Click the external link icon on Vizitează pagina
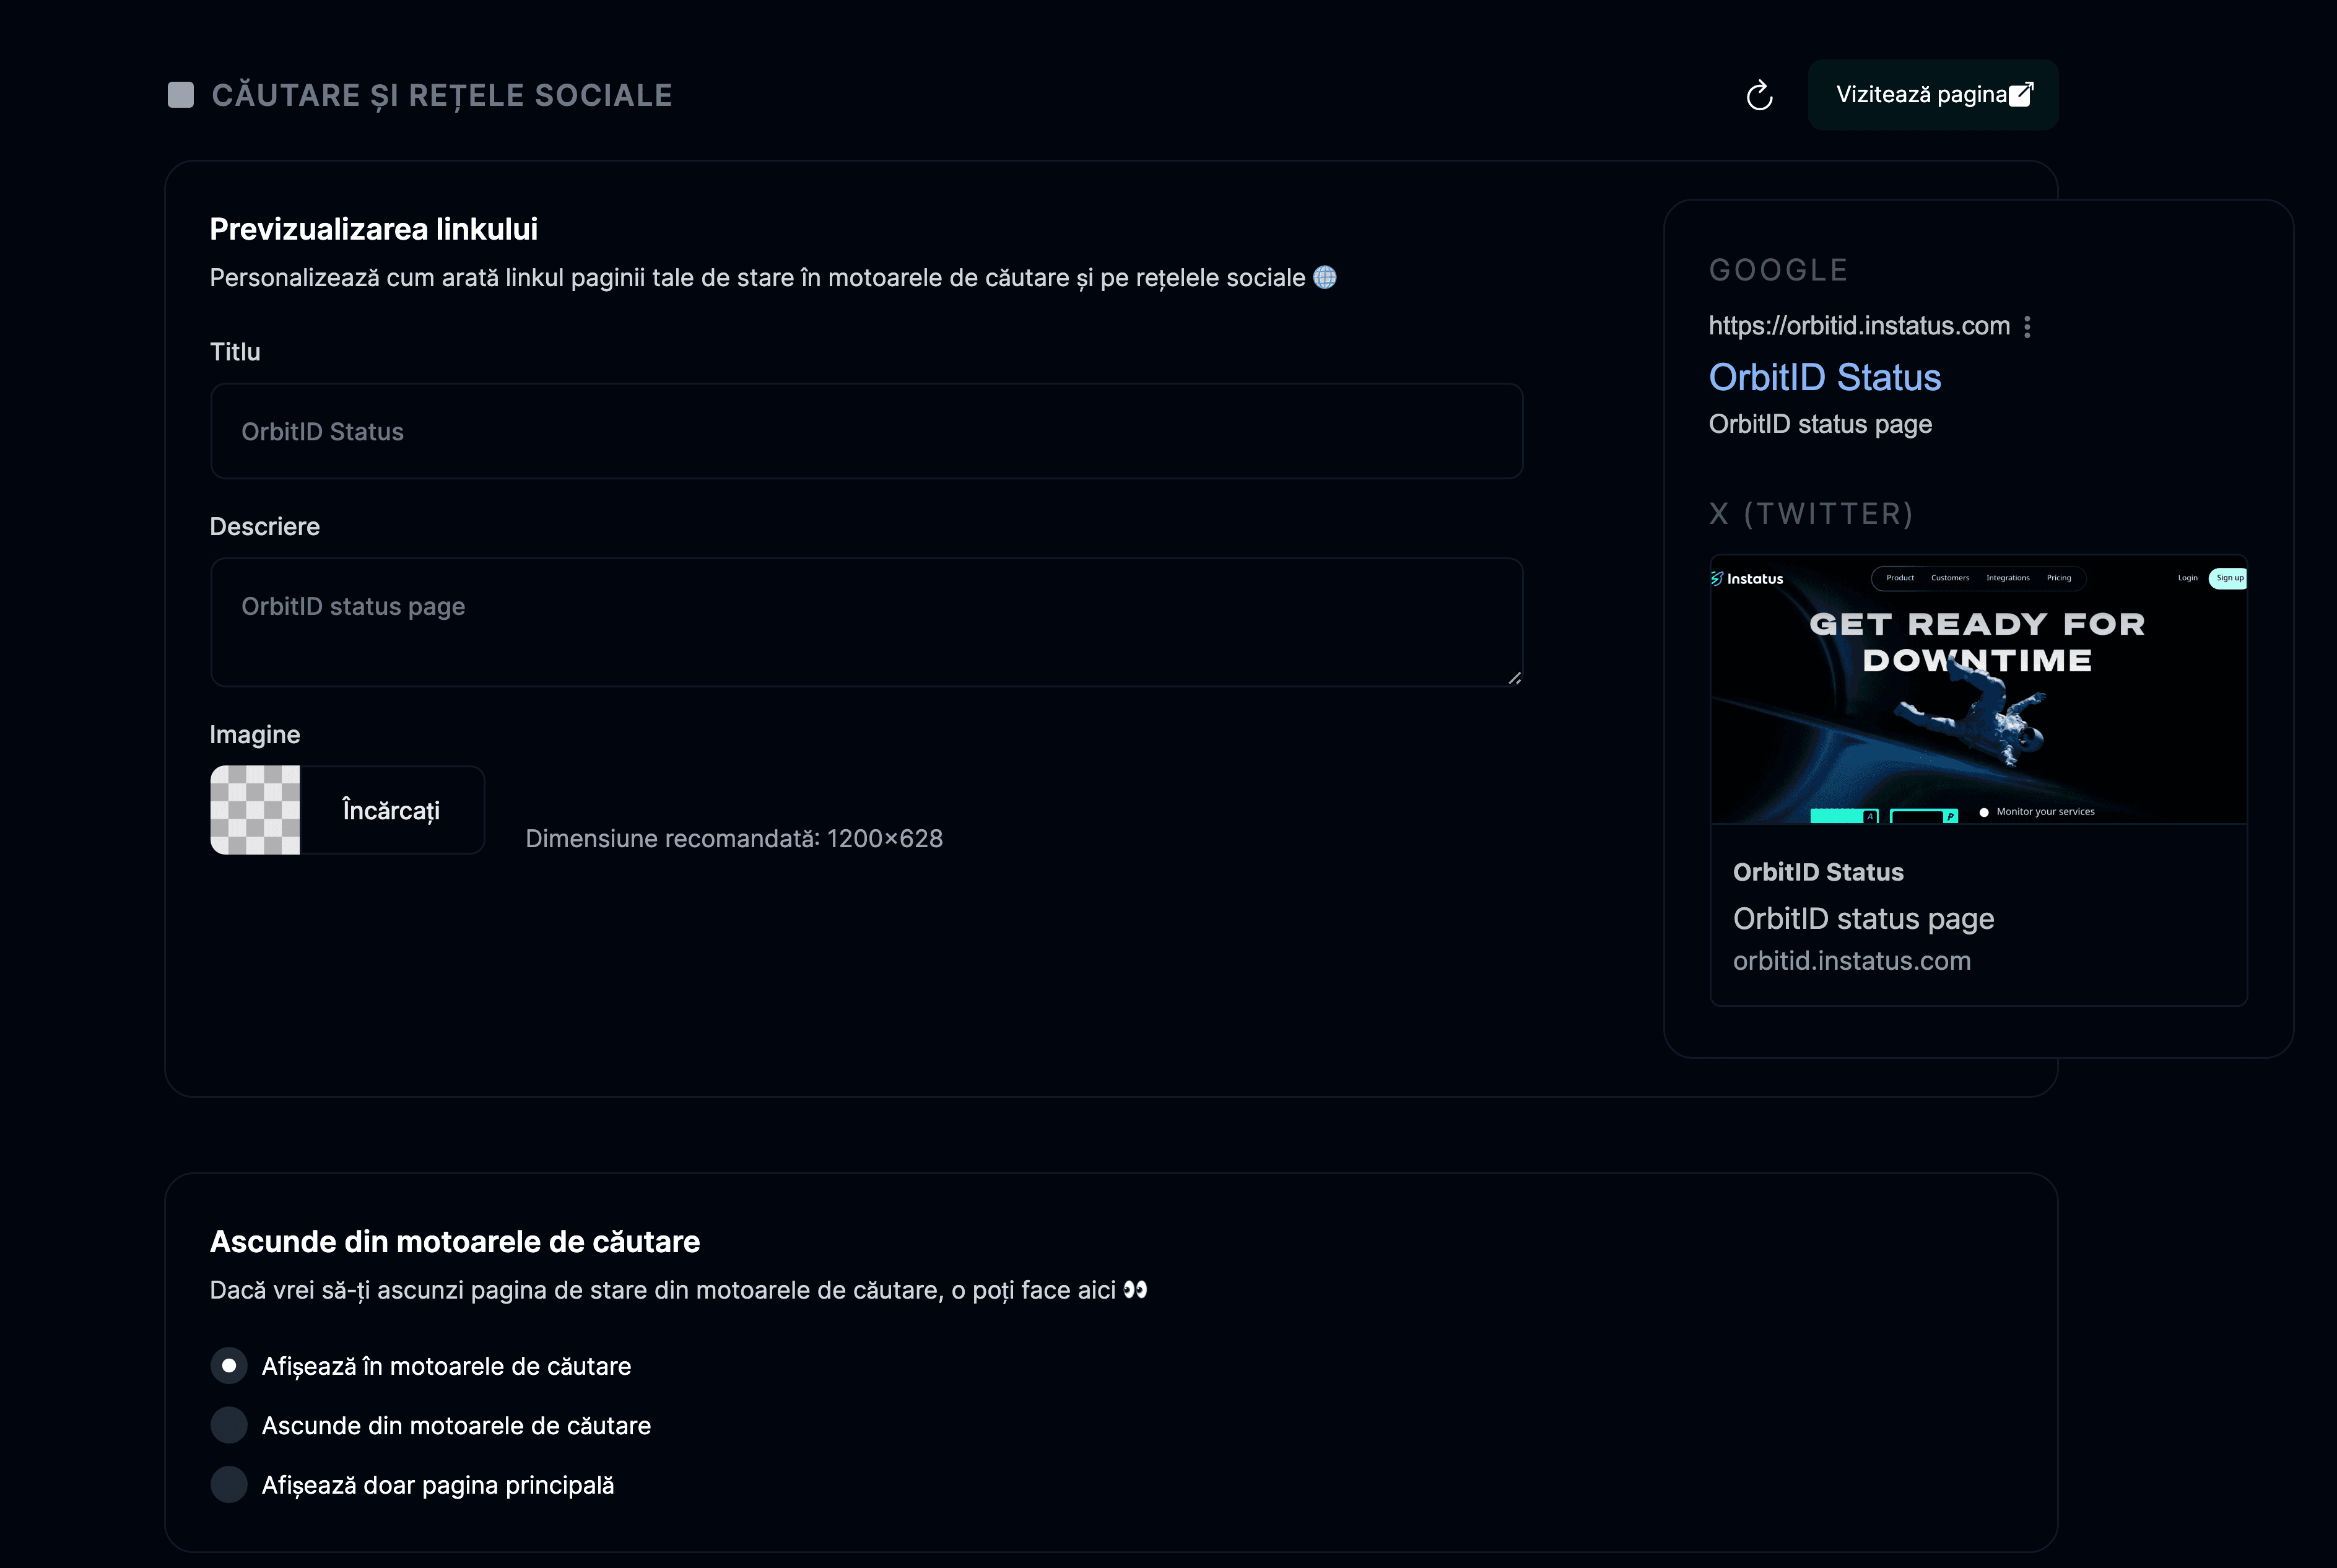 tap(2021, 94)
